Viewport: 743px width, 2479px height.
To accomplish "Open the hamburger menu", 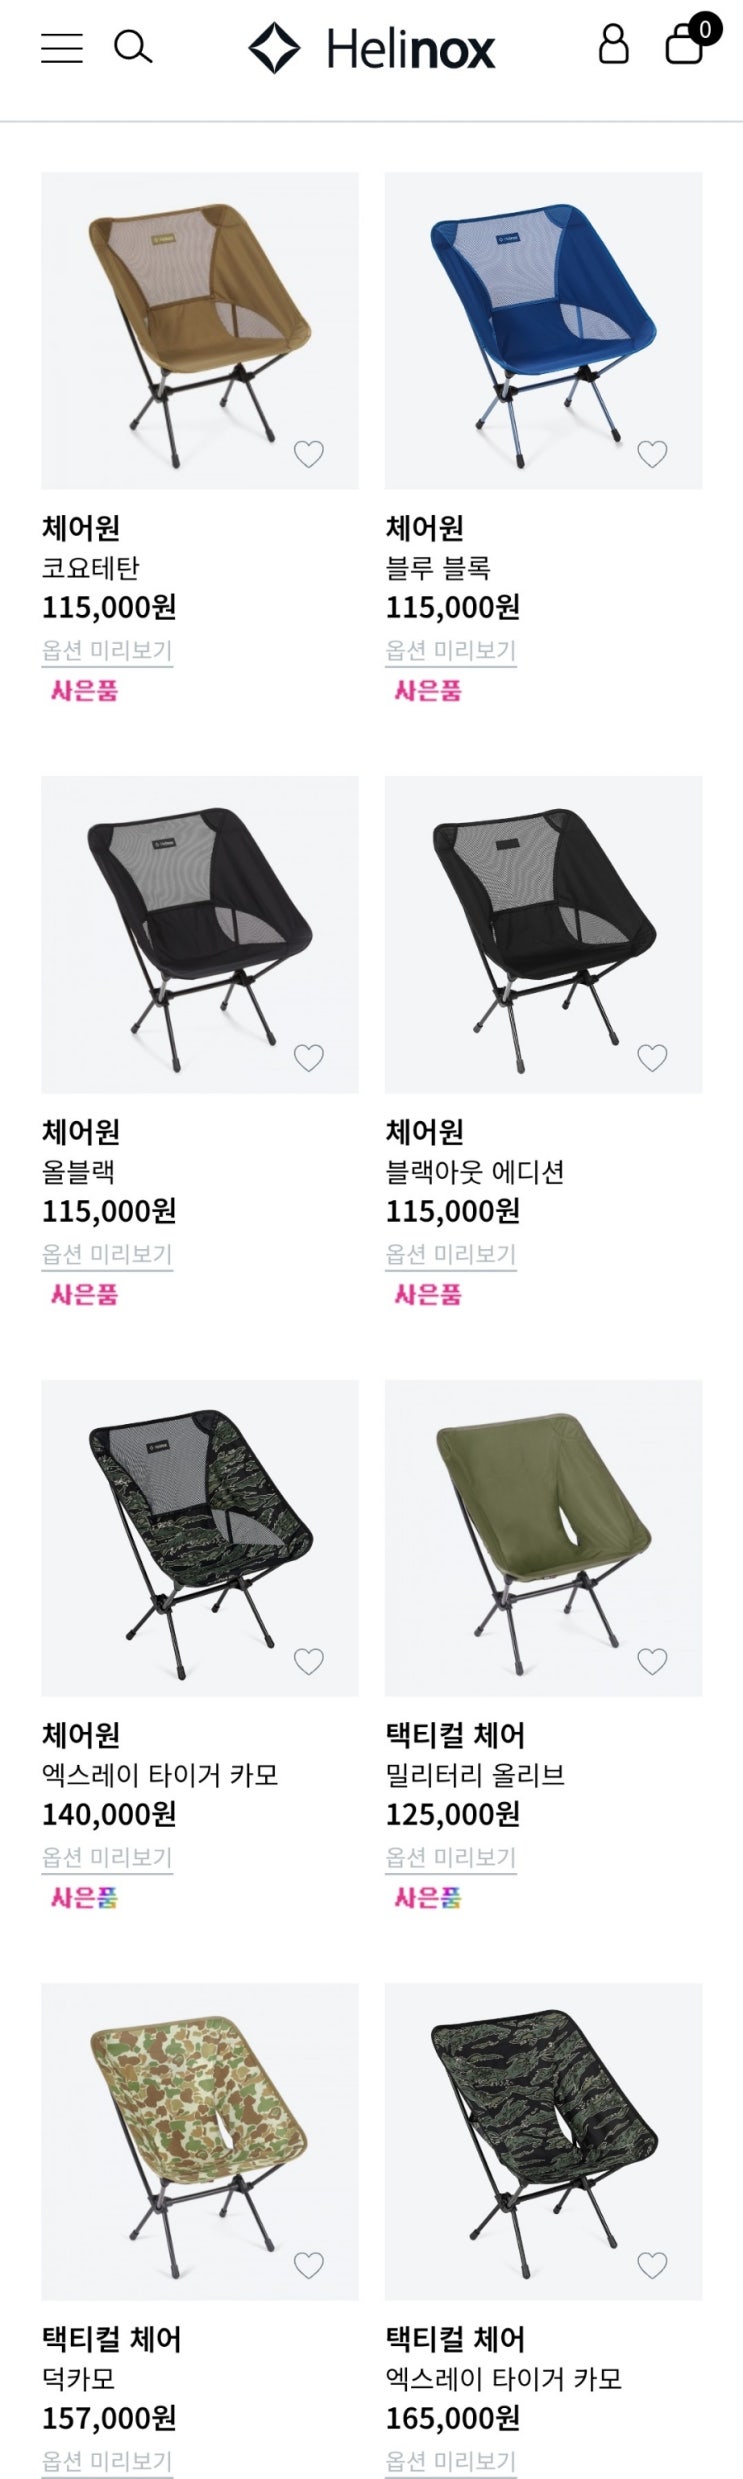I will click(x=62, y=47).
